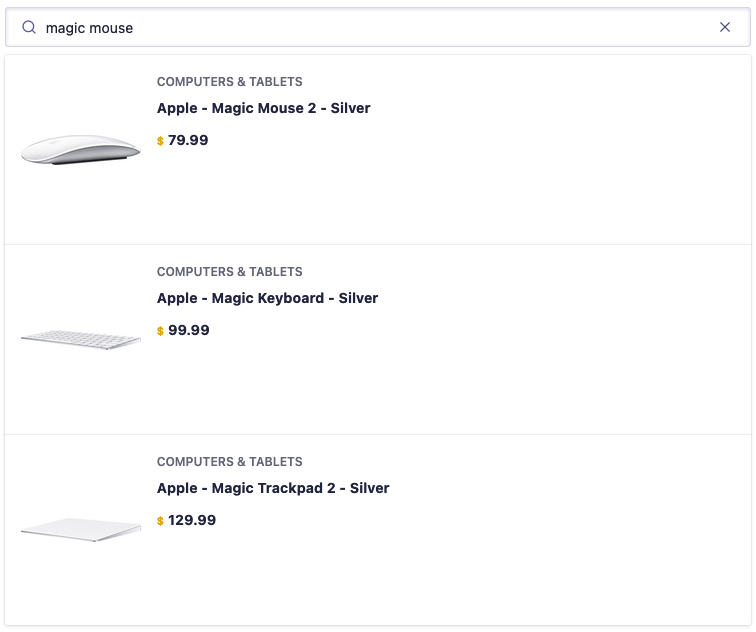Open the Magic Mouse 2 product image
This screenshot has width=756, height=632.
tap(81, 149)
